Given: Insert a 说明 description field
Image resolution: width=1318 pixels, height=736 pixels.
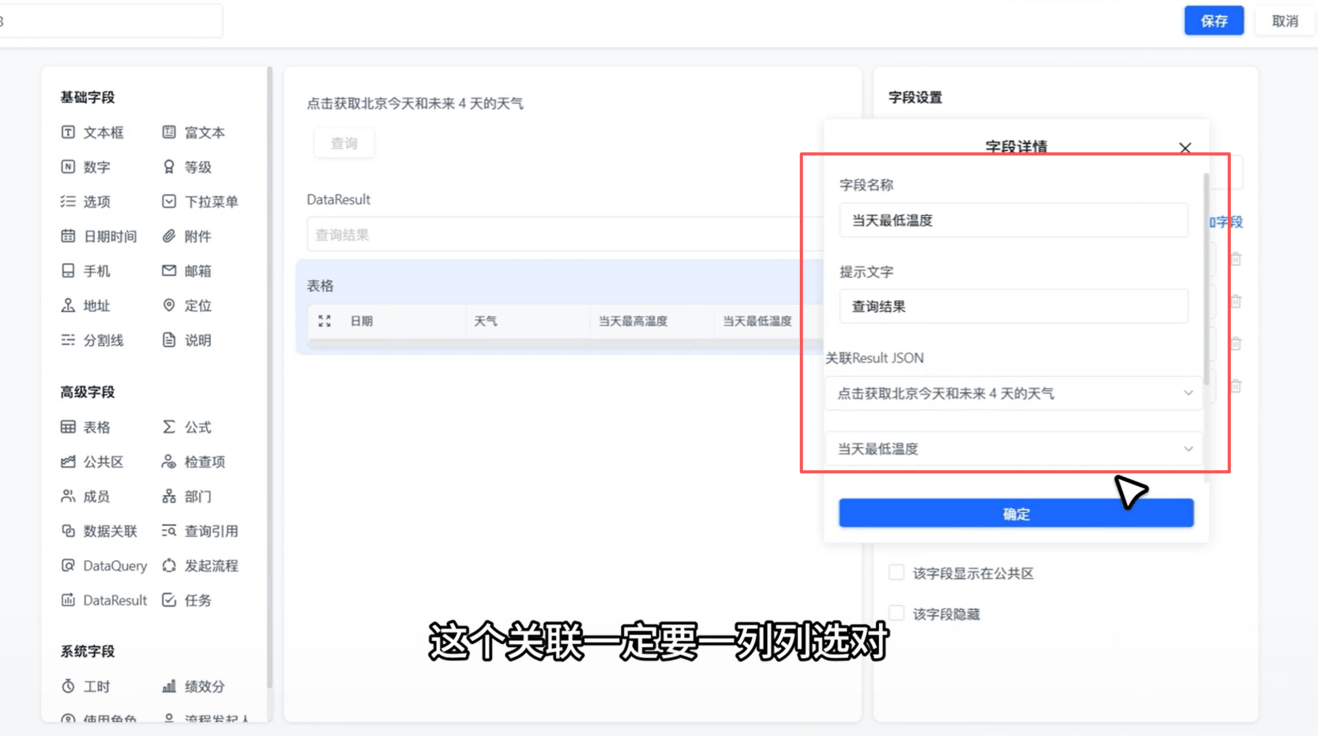Looking at the screenshot, I should point(186,340).
